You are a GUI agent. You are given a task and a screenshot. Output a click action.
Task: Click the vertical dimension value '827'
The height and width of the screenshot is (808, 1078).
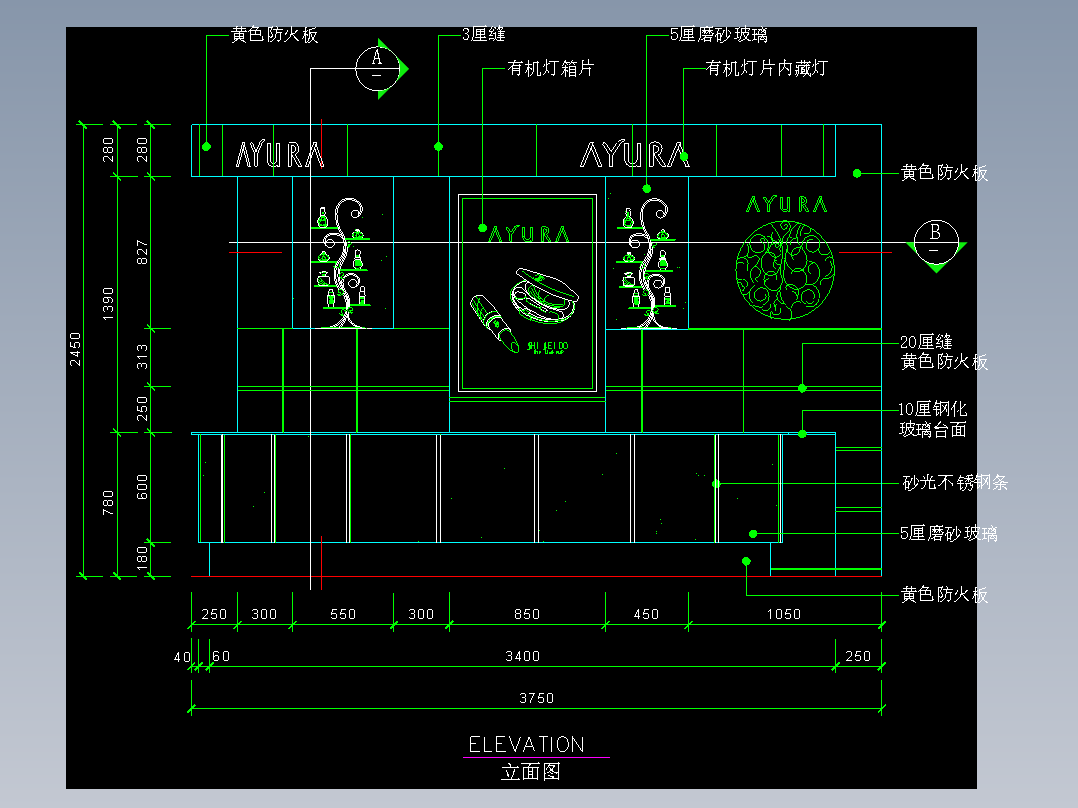tap(142, 252)
